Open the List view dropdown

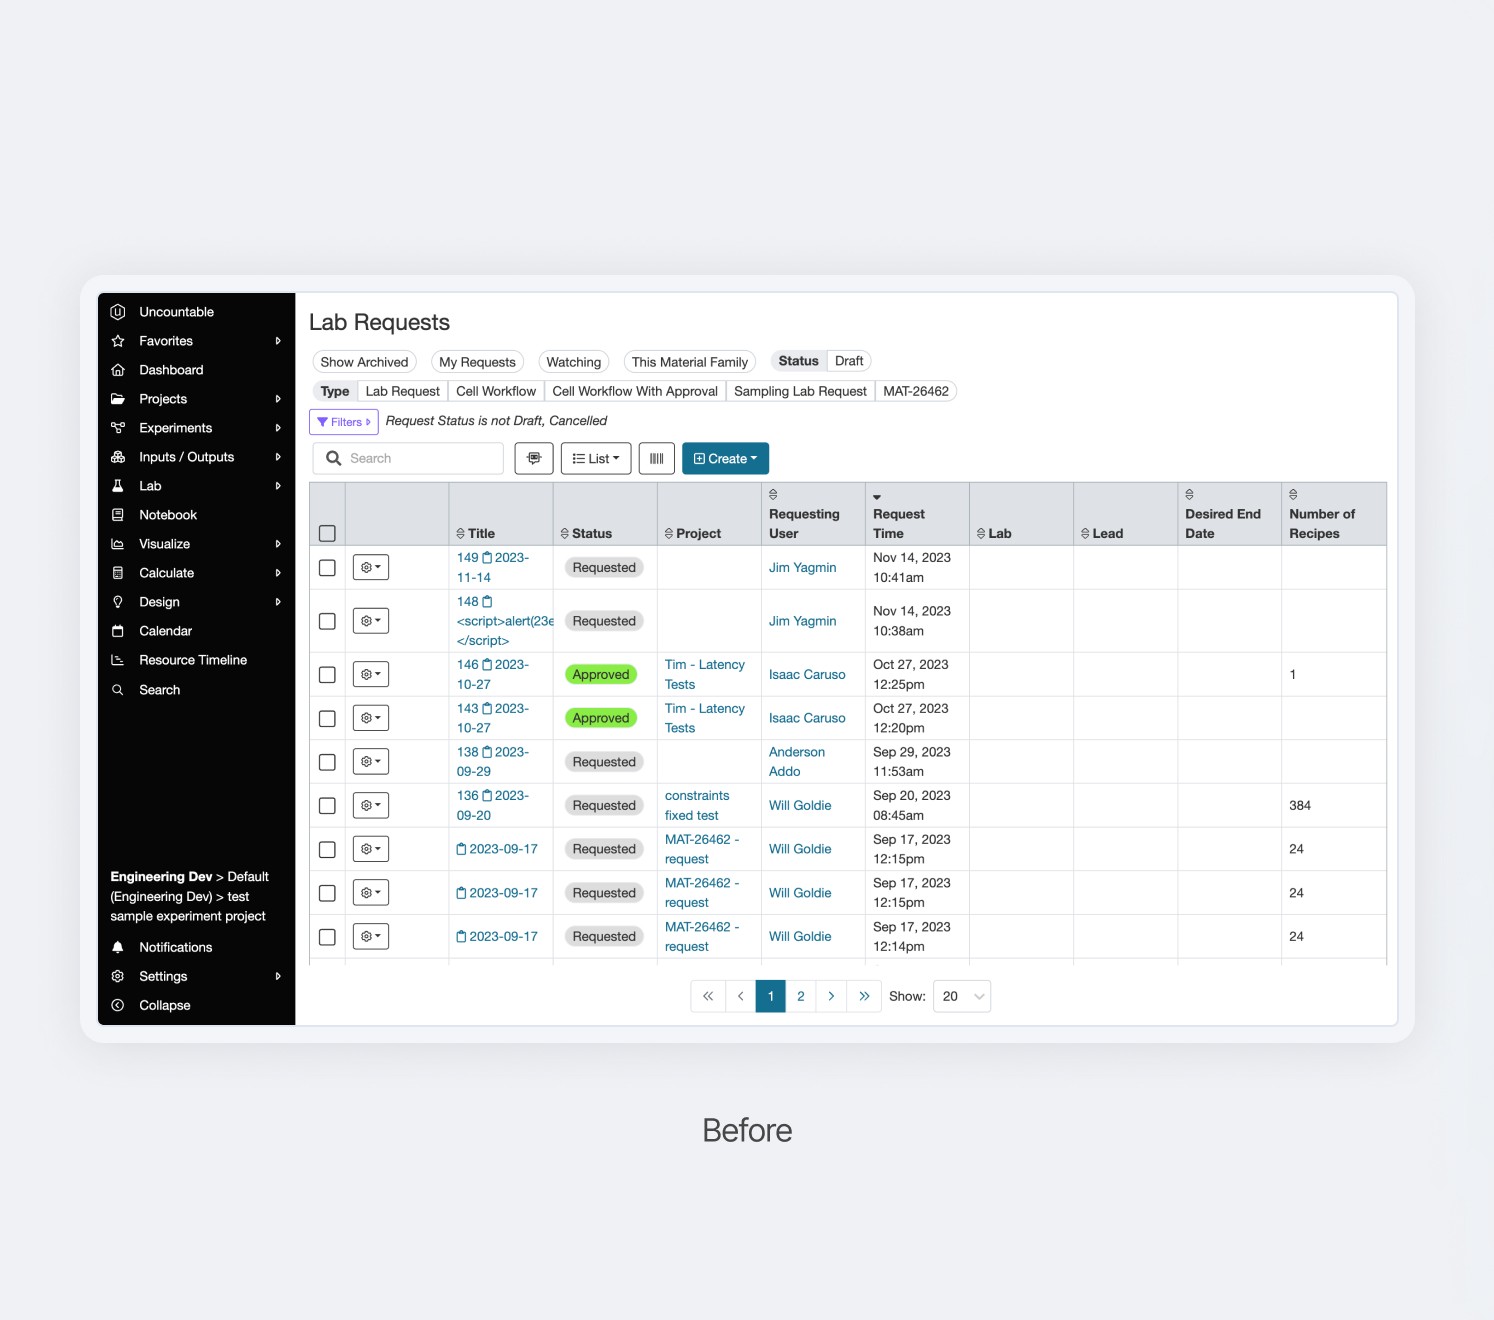pos(596,458)
